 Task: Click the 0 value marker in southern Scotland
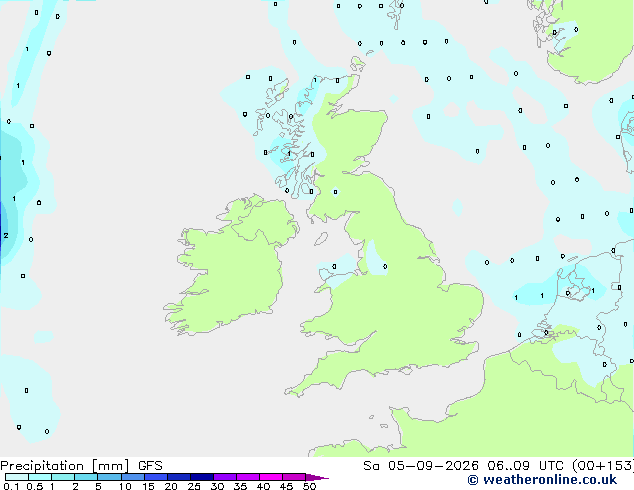point(335,192)
